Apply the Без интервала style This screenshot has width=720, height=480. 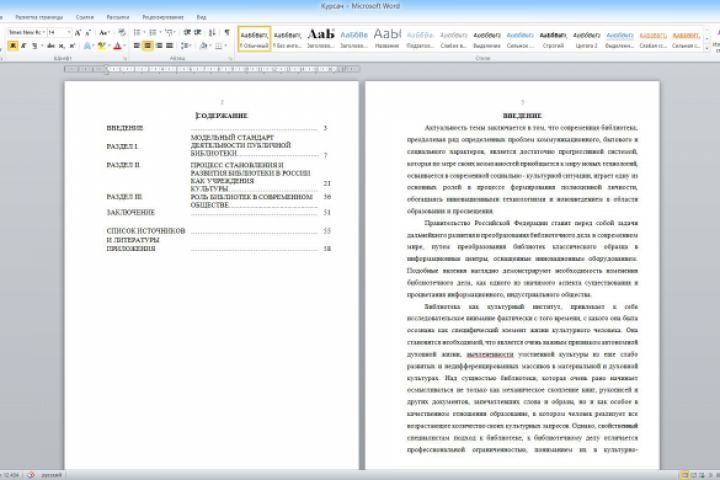pyautogui.click(x=287, y=39)
